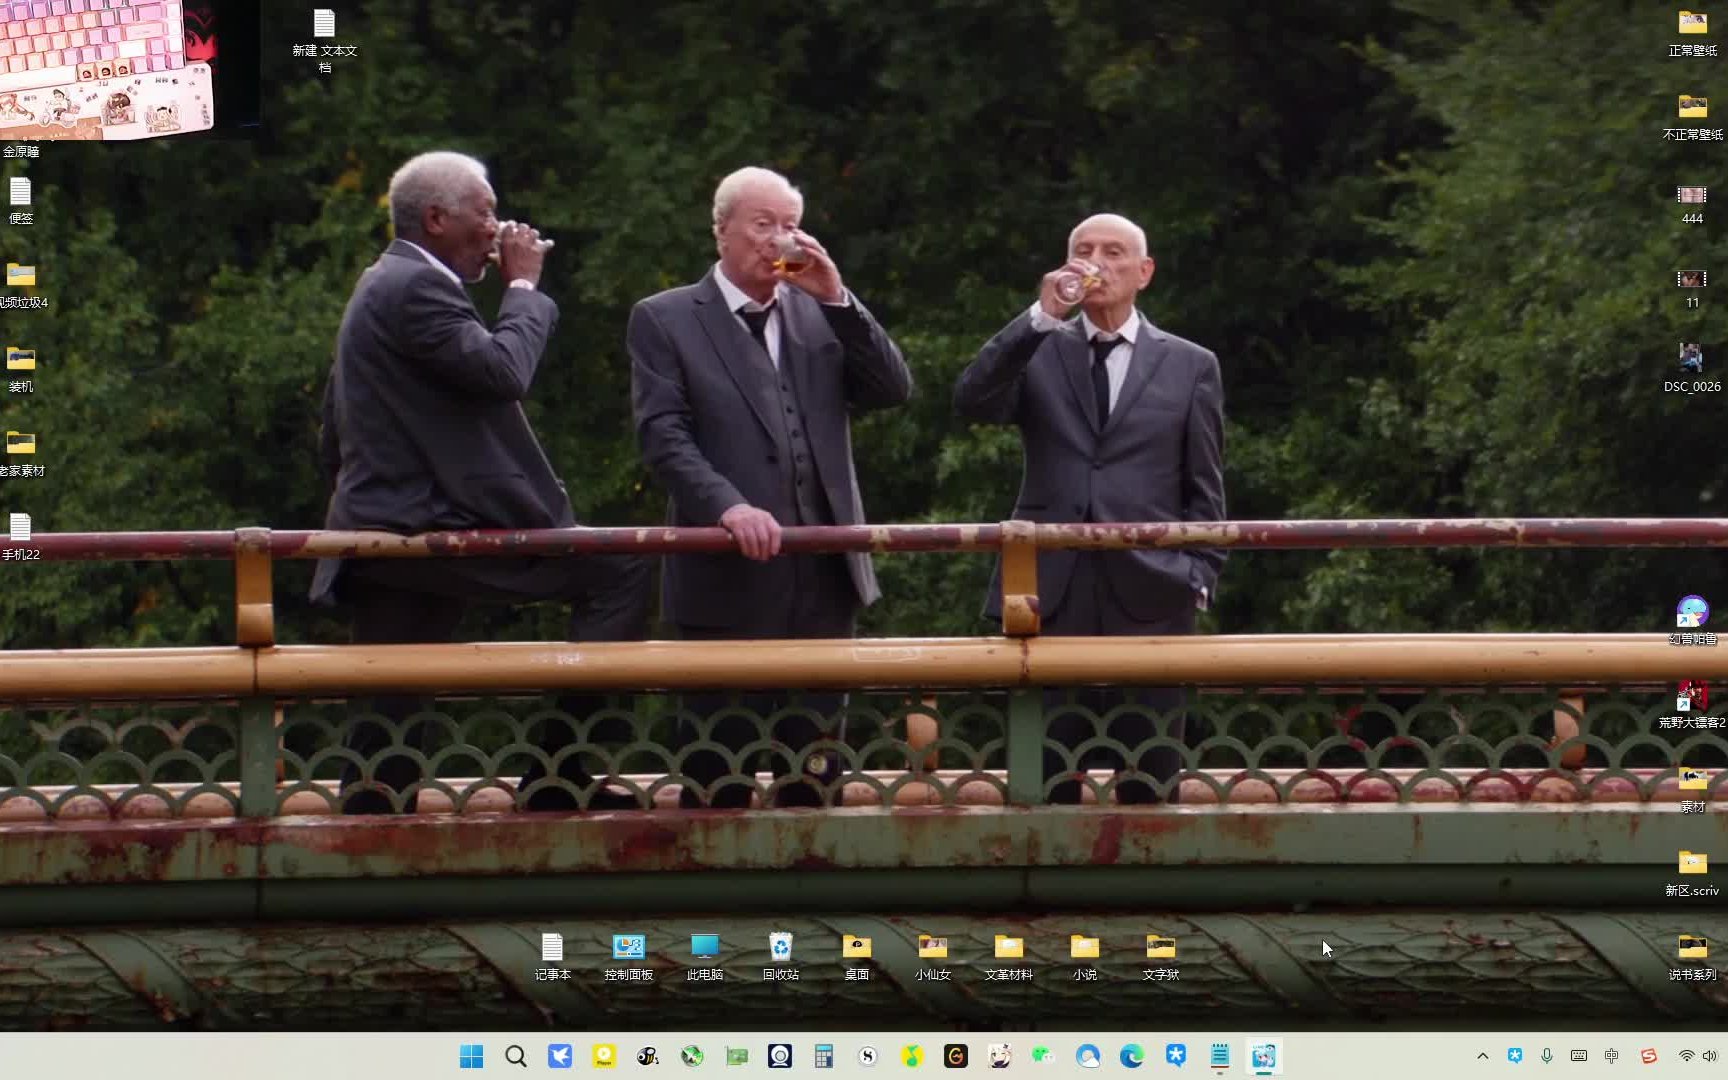
Task: Open the Calculator from taskbar
Action: [x=823, y=1056]
